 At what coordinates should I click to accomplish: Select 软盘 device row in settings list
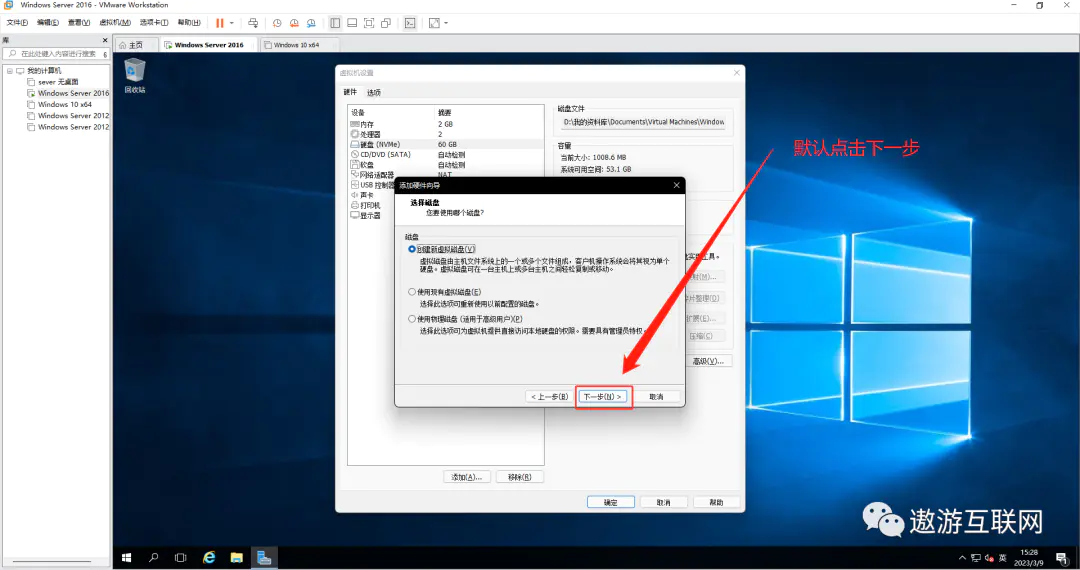[446, 165]
